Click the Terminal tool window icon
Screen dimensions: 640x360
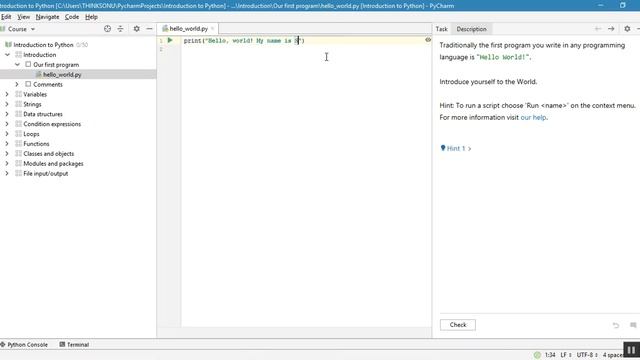pos(62,344)
